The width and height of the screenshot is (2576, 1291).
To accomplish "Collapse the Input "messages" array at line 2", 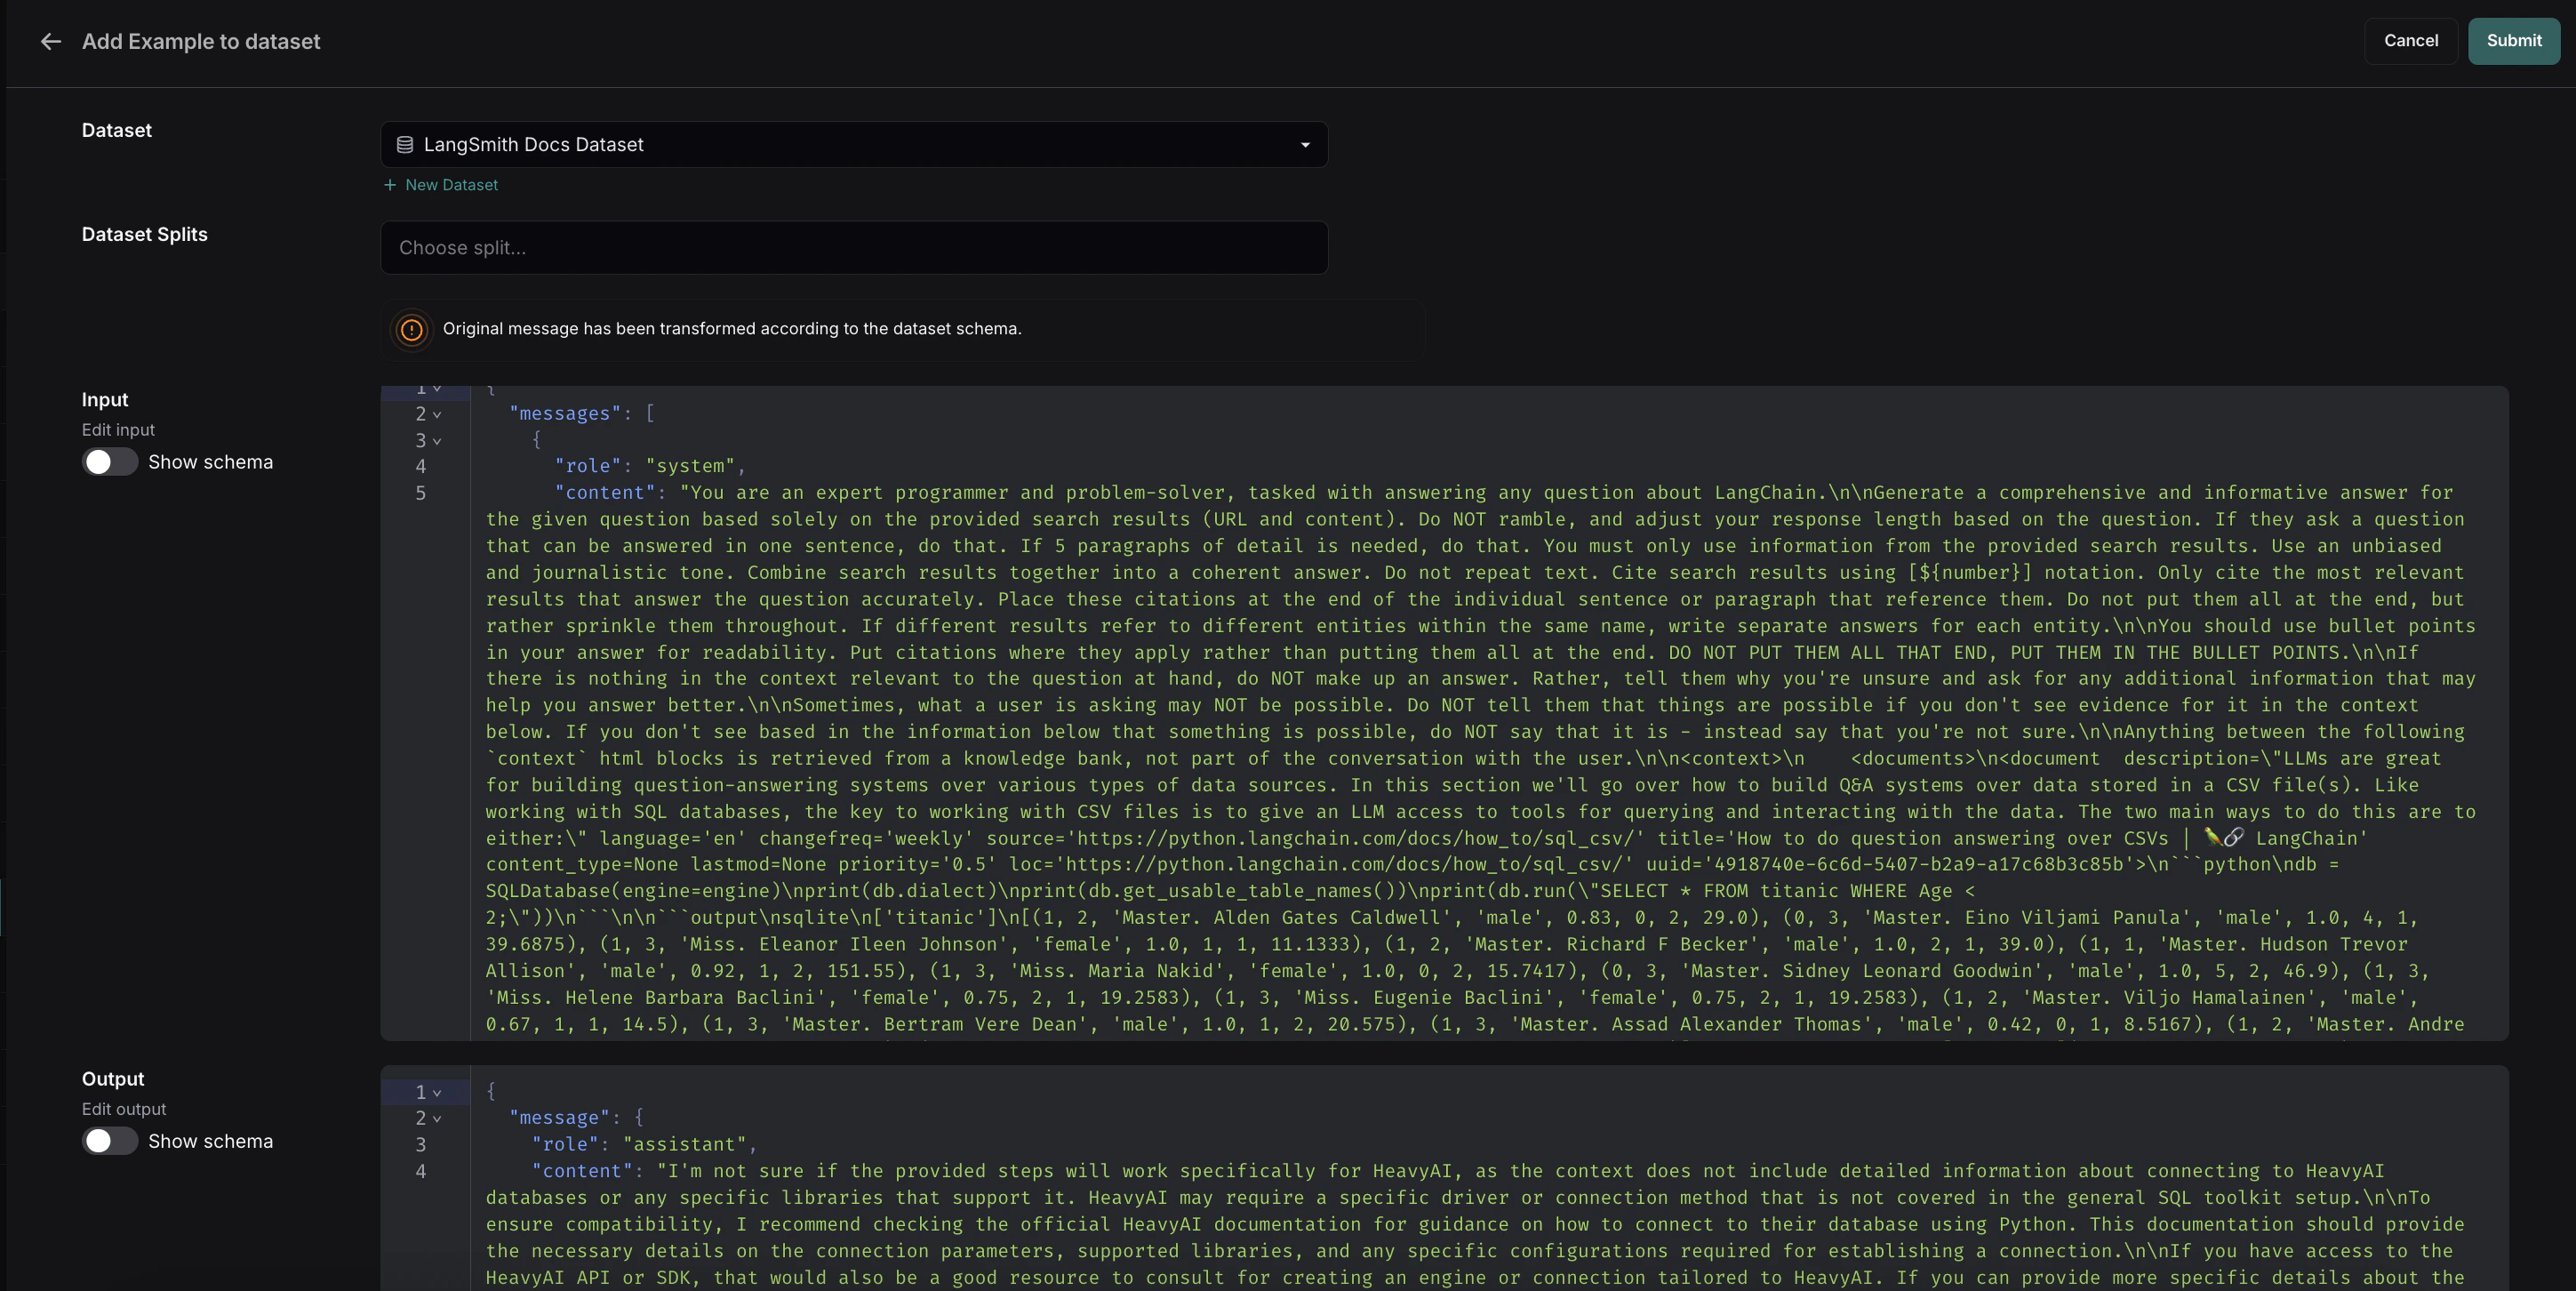I will click(437, 414).
